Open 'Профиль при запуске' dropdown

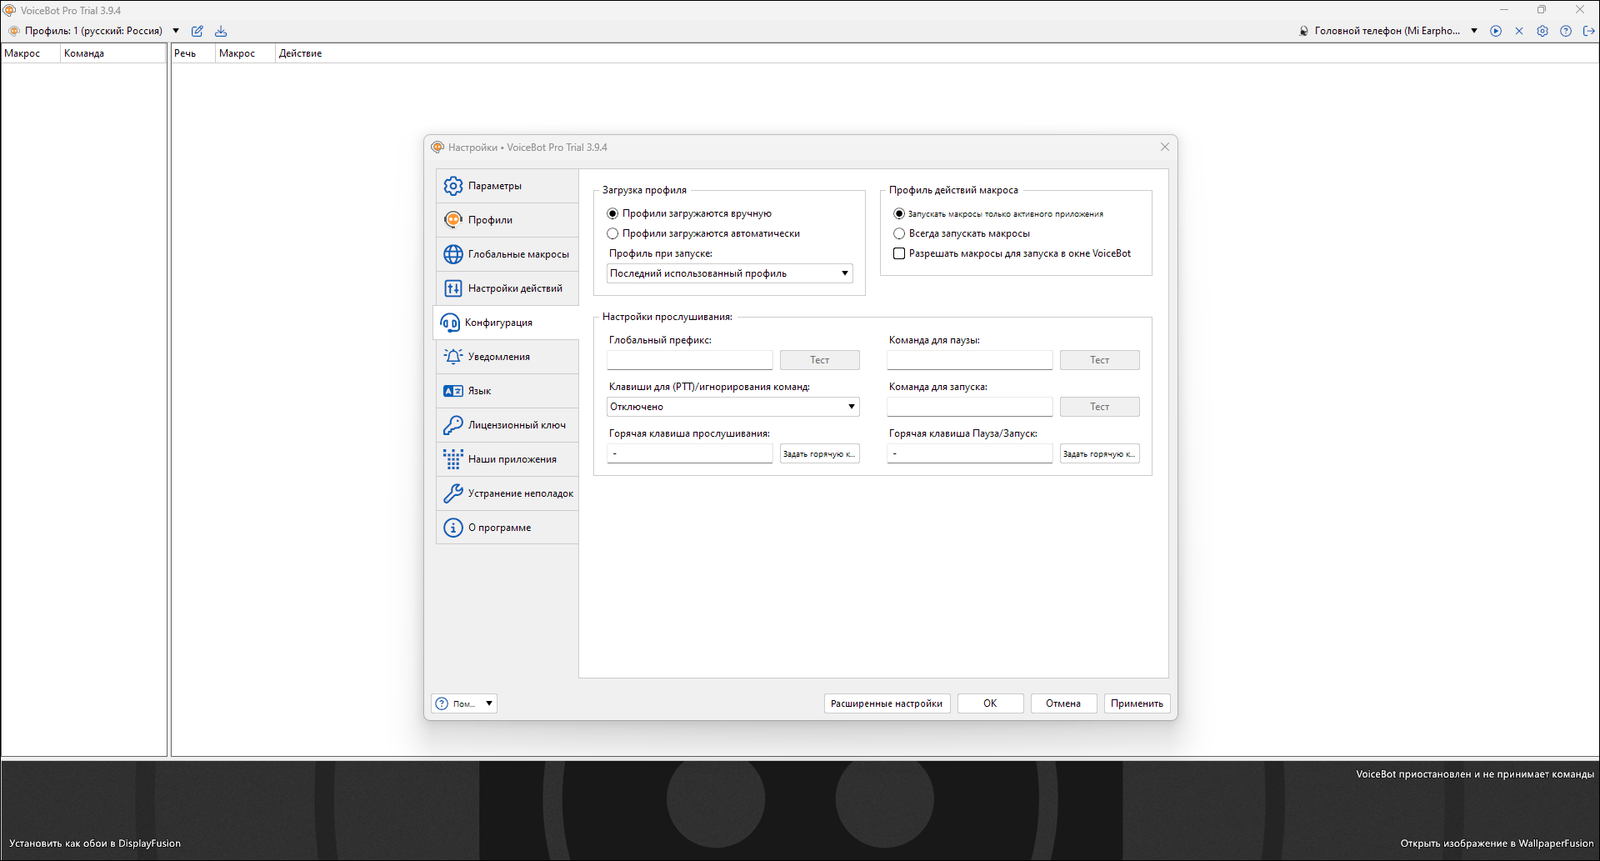[730, 273]
